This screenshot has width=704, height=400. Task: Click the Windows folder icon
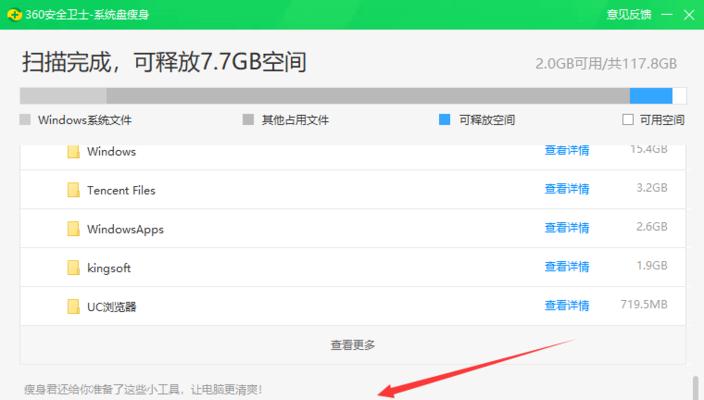pos(73,151)
